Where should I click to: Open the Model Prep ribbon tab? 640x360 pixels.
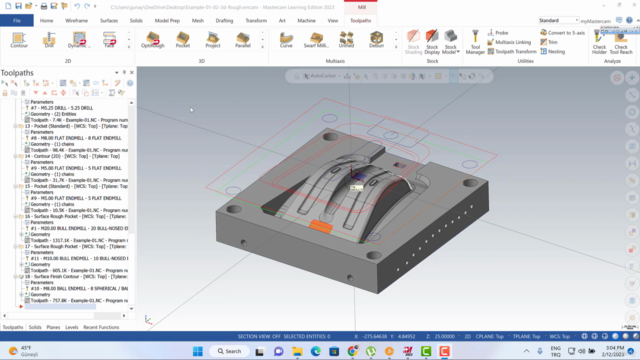[167, 20]
